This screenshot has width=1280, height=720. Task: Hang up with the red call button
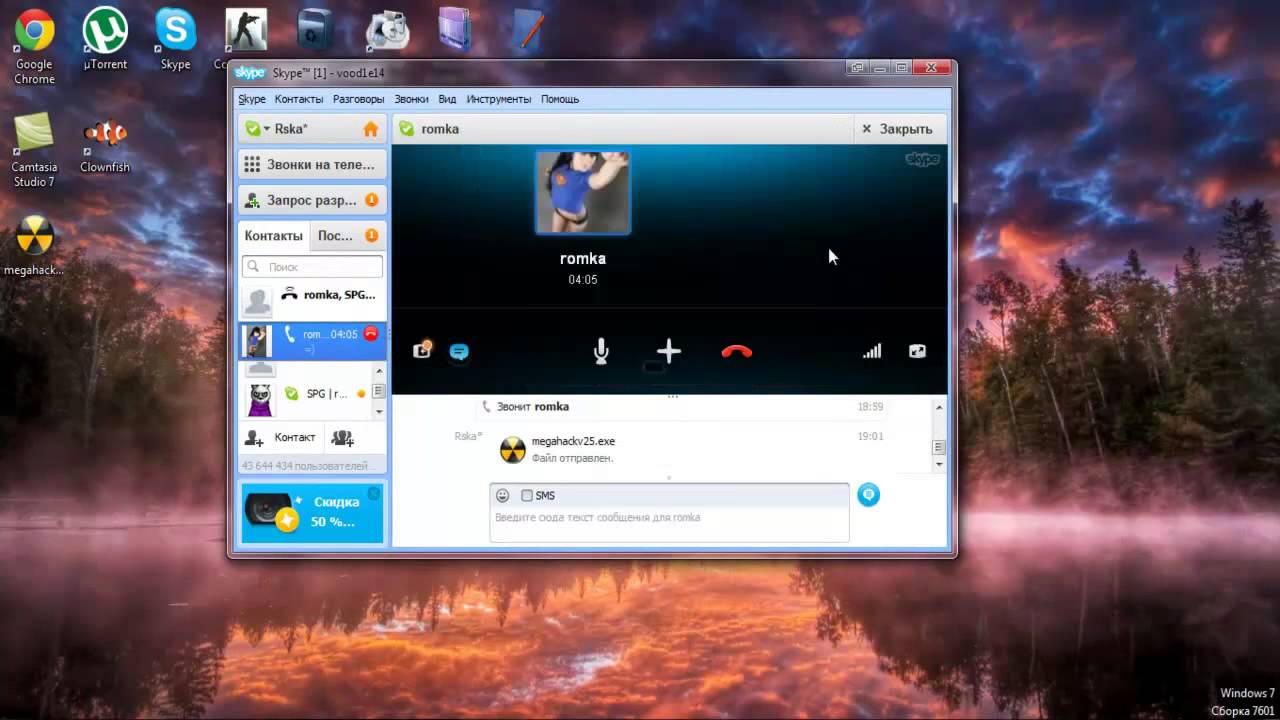737,351
